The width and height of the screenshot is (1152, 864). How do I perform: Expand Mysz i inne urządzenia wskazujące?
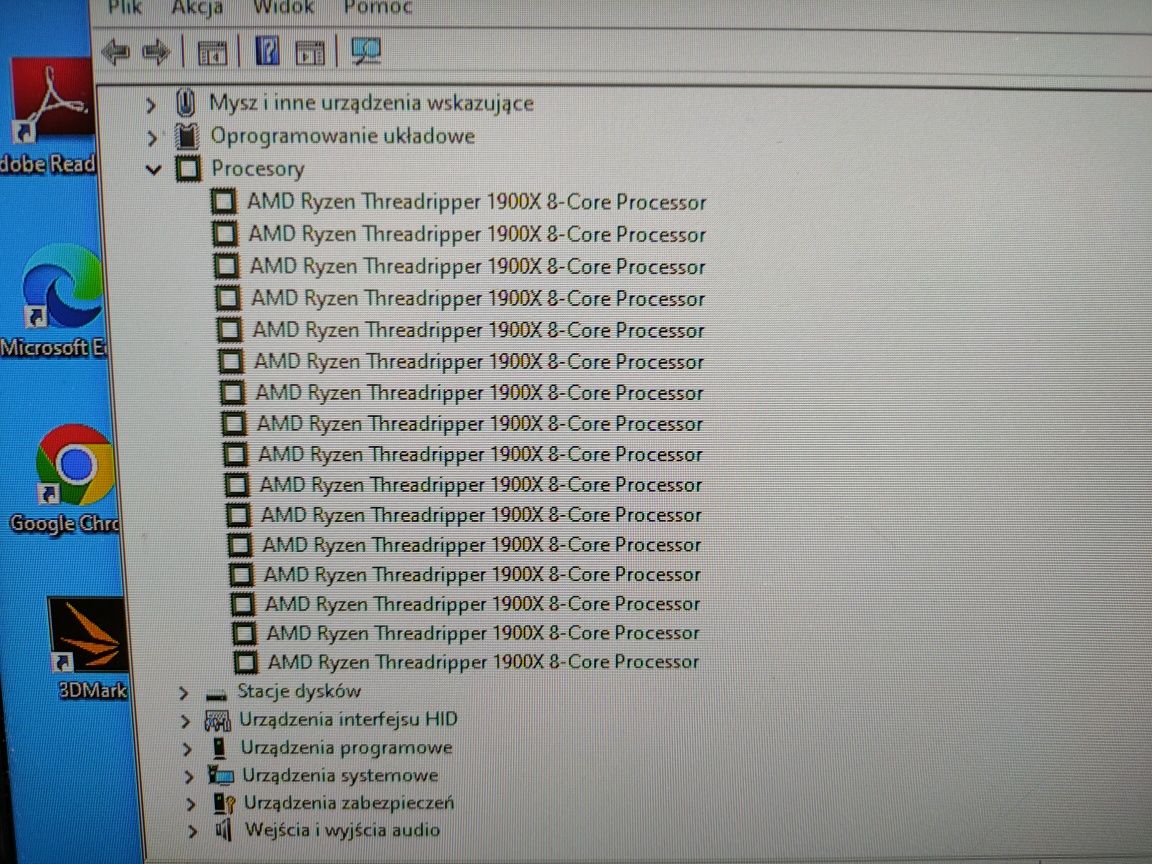(151, 105)
